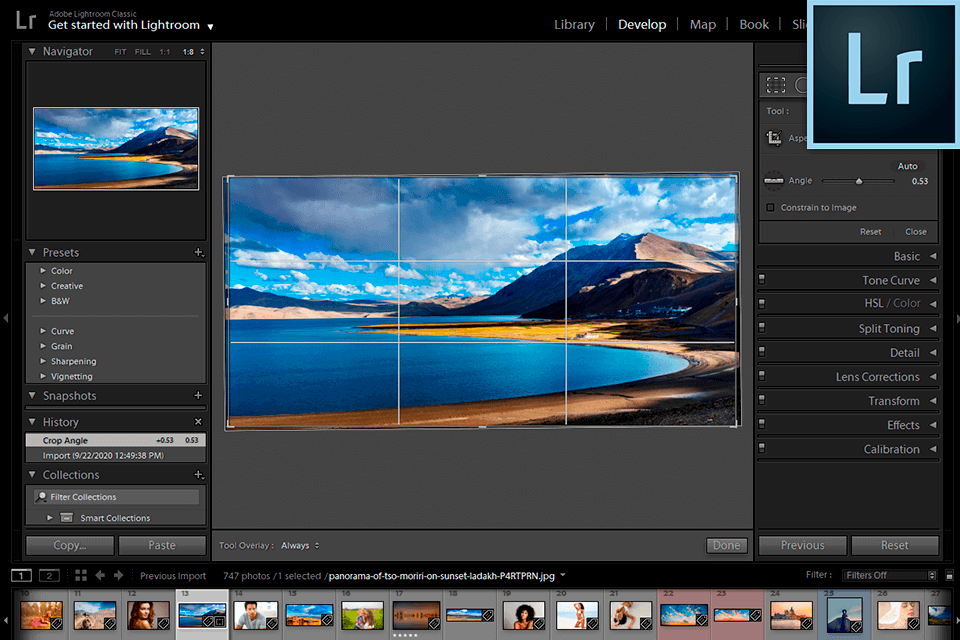Click the develop badge on thumbnail 19
Screen dimensions: 960x640
tap(539, 624)
